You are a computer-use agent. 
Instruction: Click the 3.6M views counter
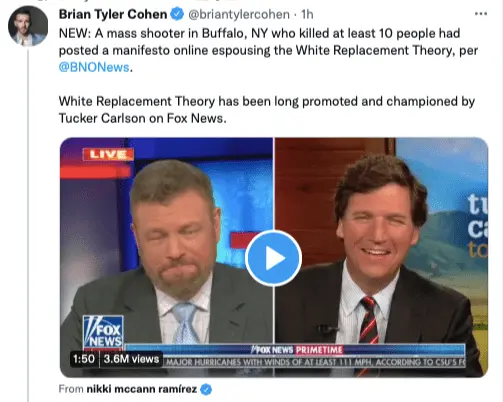pos(131,359)
